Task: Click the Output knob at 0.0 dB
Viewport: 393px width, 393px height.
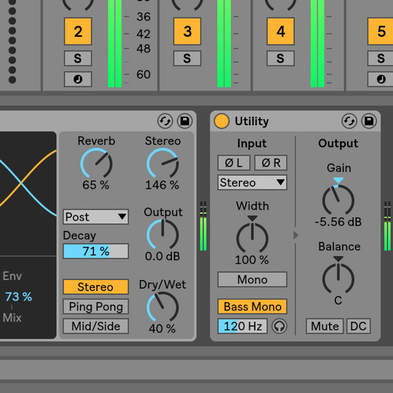Action: (x=163, y=235)
